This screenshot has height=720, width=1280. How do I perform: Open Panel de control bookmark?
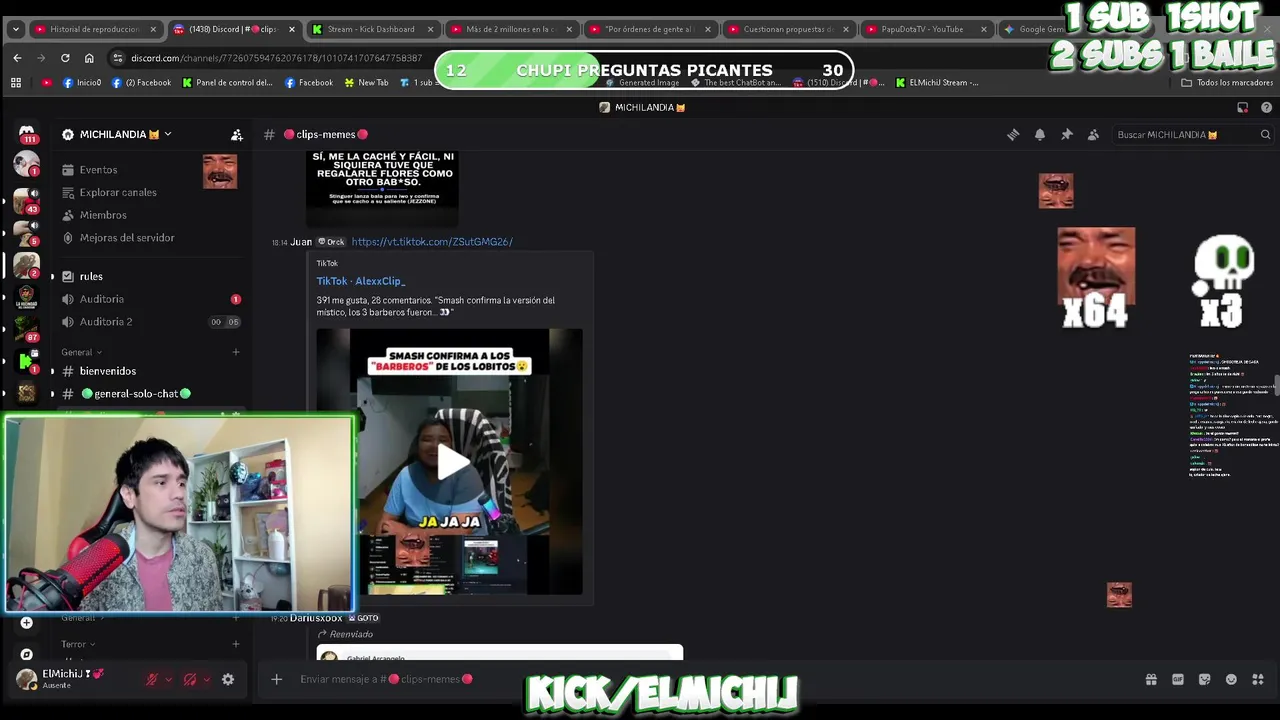(x=227, y=83)
